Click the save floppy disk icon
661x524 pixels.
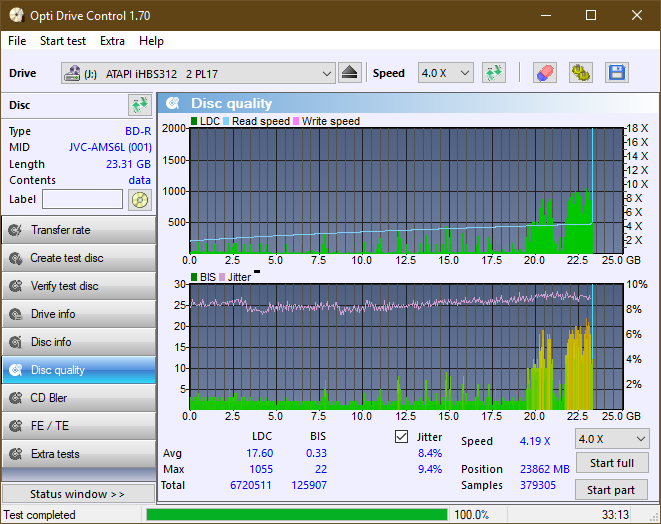tap(617, 73)
